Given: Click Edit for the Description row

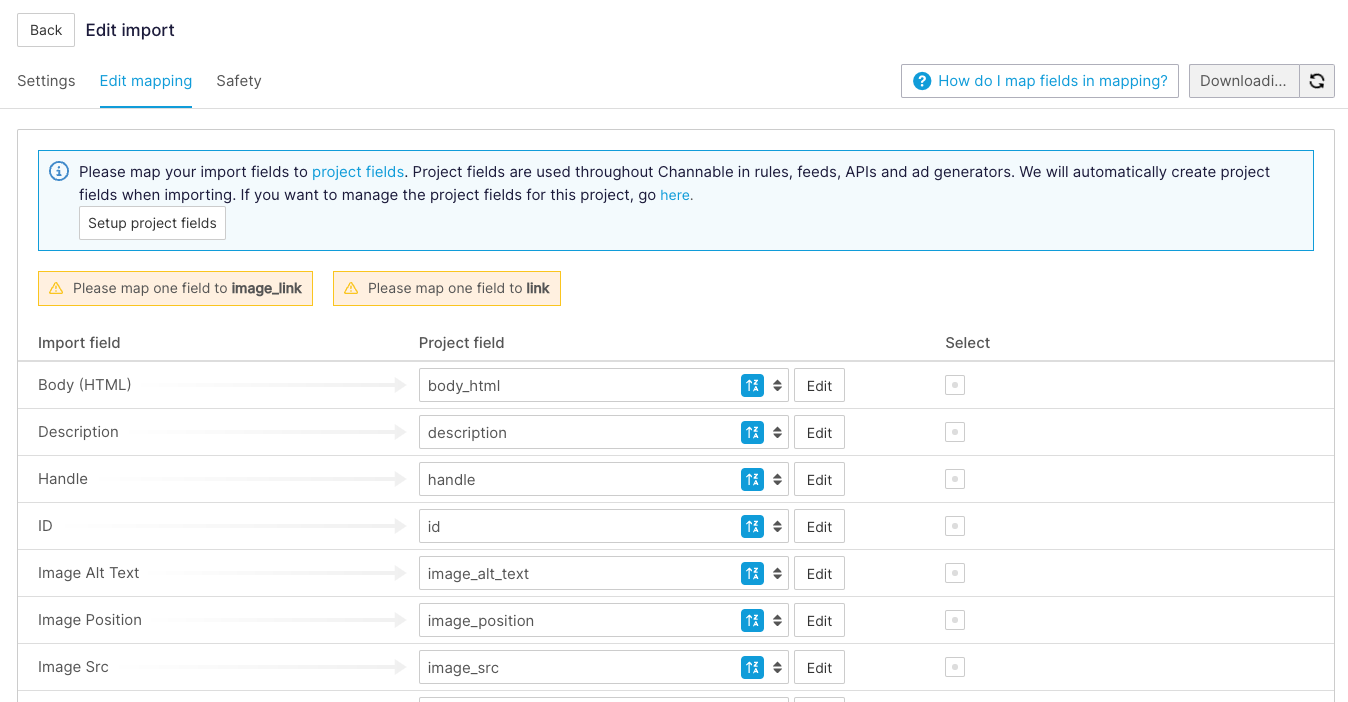Looking at the screenshot, I should click(x=819, y=432).
